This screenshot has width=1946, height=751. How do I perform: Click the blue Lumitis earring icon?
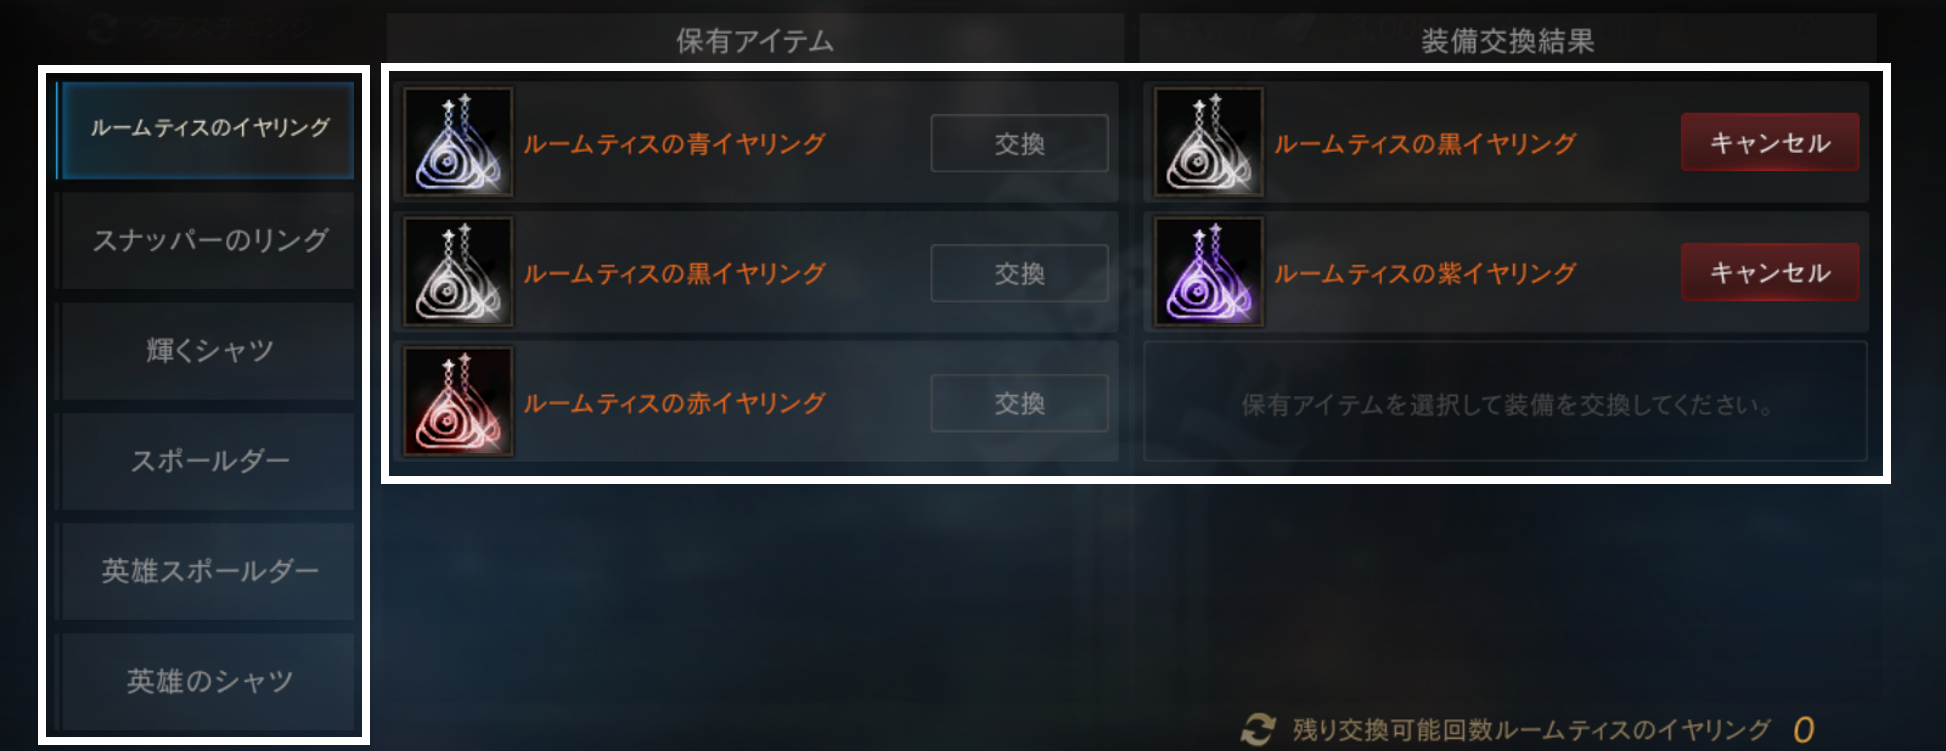pos(458,142)
